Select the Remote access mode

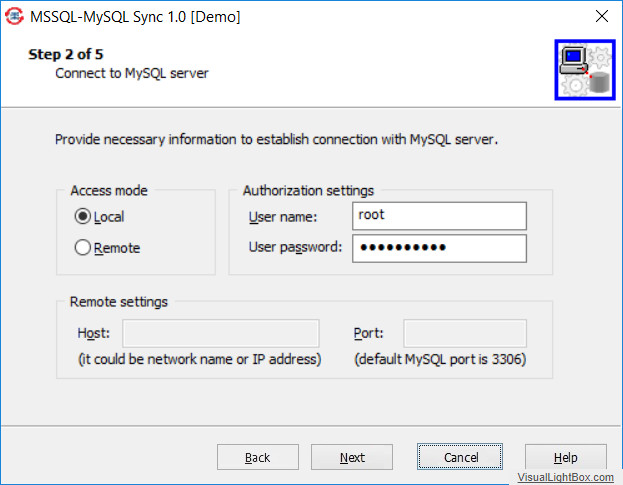(x=83, y=247)
